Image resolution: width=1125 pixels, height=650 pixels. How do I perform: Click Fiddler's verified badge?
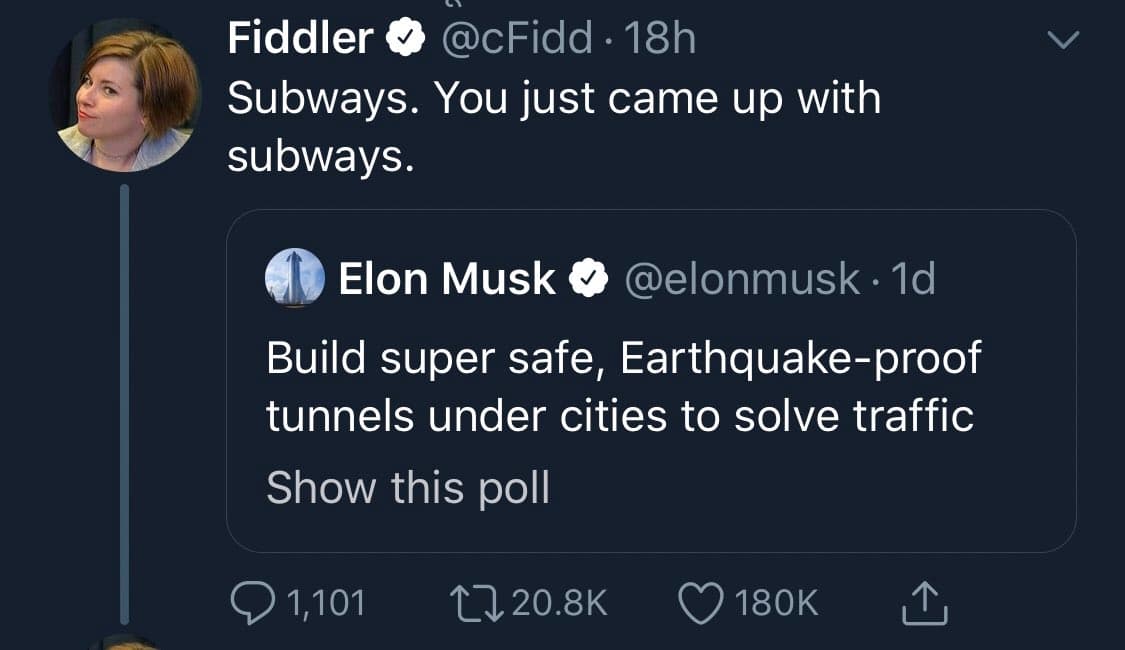coord(406,38)
